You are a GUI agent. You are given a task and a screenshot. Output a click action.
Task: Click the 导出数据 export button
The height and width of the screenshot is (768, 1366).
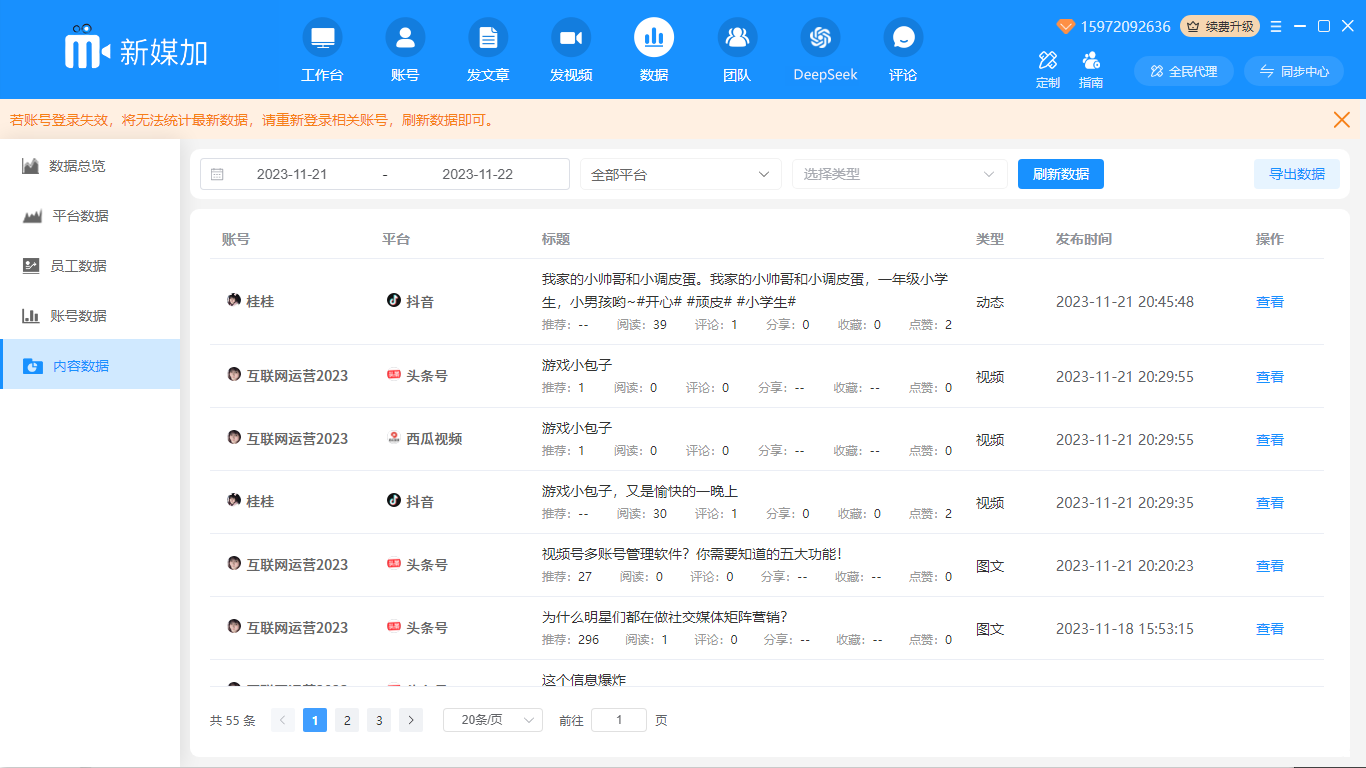click(x=1296, y=174)
